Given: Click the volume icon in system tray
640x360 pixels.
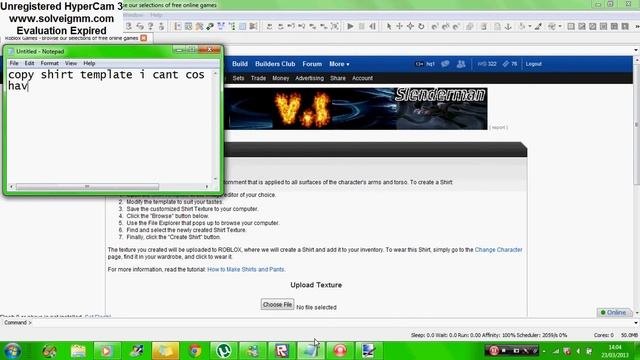Looking at the screenshot, I should [x=578, y=351].
